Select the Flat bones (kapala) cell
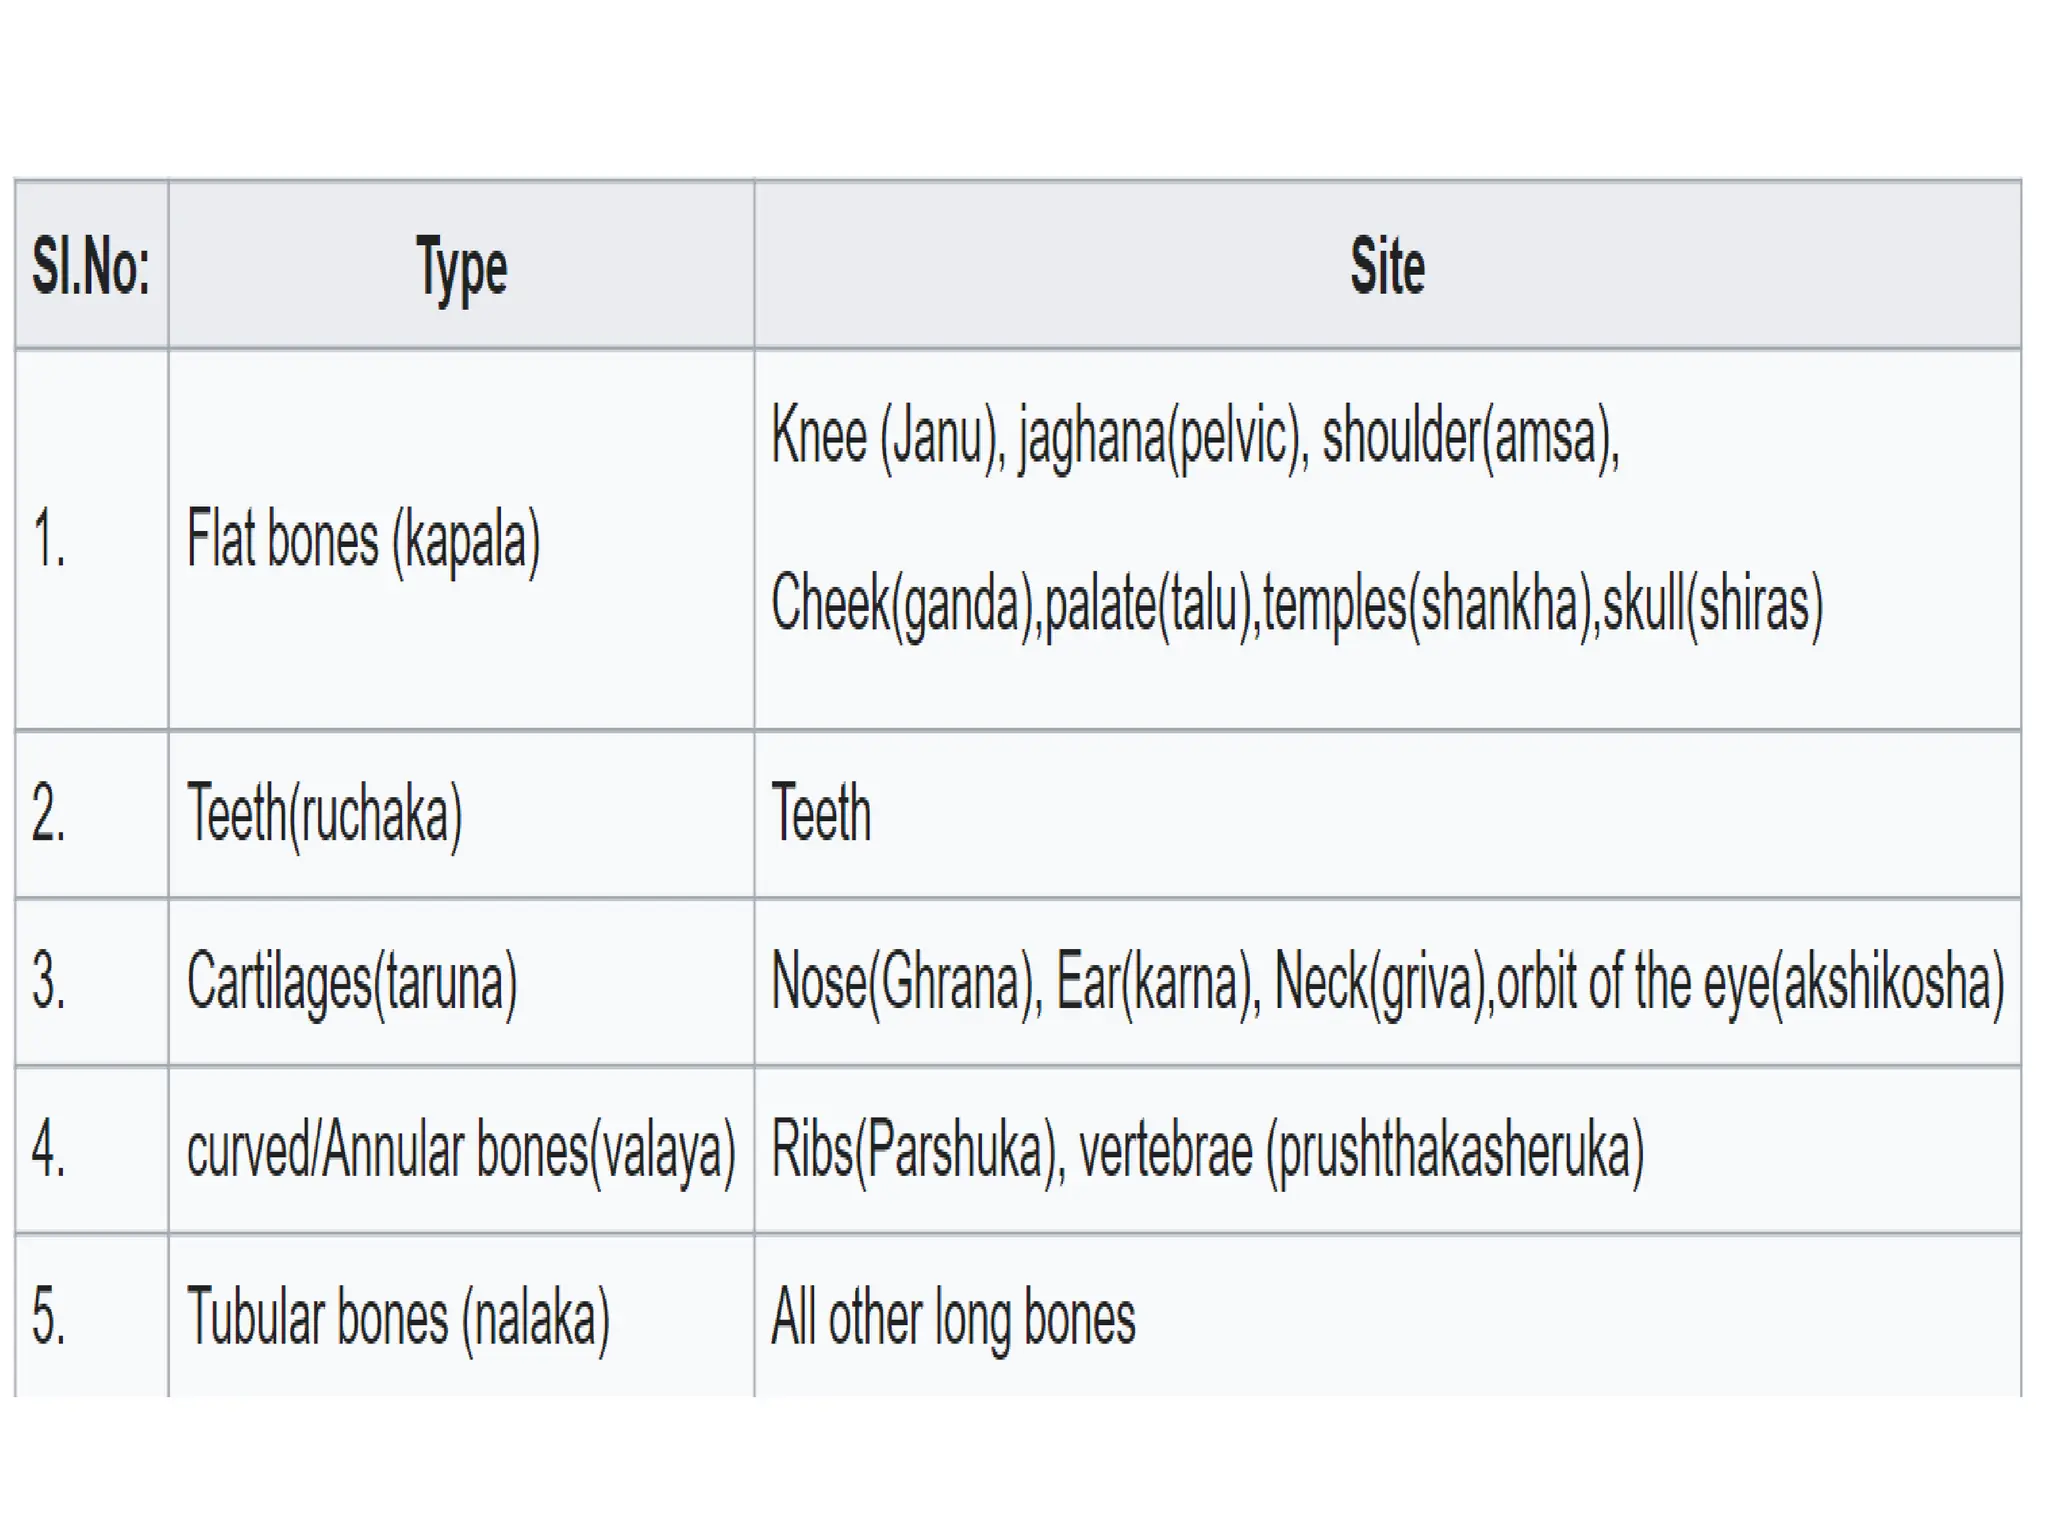This screenshot has width=2048, height=1536. [x=461, y=540]
